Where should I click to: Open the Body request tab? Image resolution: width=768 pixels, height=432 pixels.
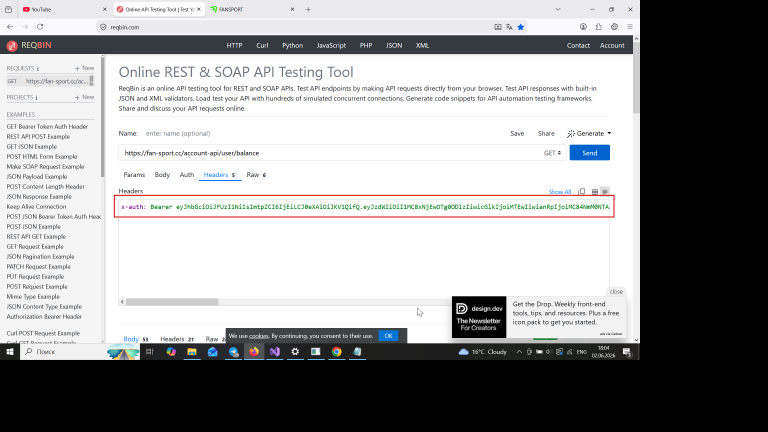pyautogui.click(x=162, y=175)
